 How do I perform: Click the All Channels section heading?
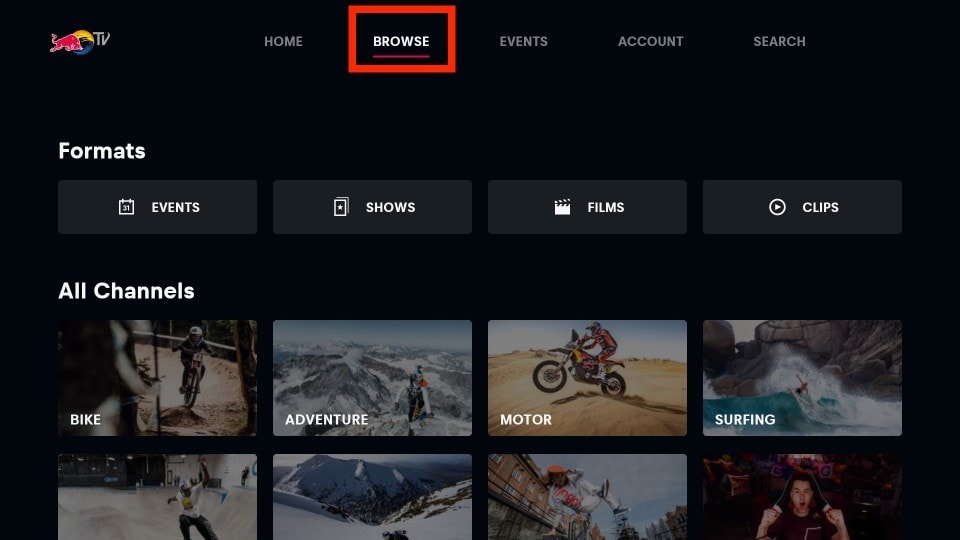[126, 291]
